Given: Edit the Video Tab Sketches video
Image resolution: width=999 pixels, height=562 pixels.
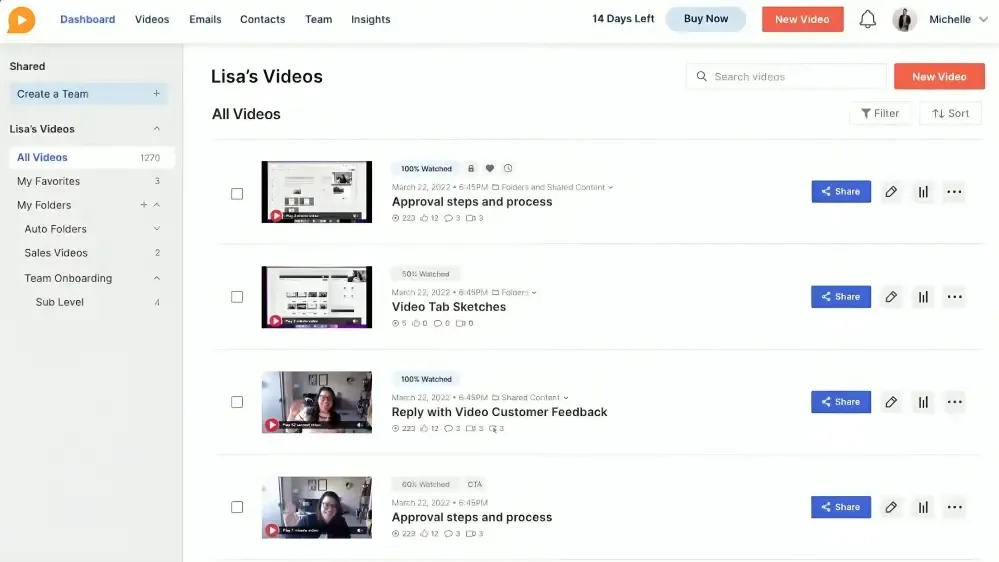Looking at the screenshot, I should pos(891,297).
